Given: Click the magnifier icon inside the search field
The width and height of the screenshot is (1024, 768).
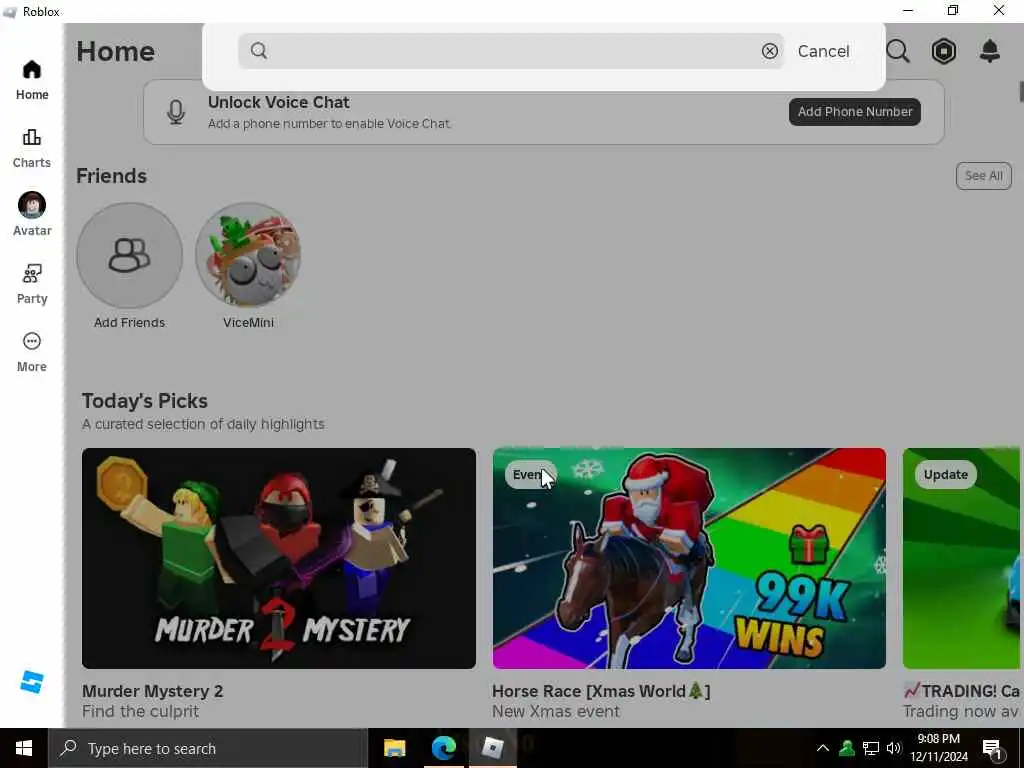Looking at the screenshot, I should point(259,51).
